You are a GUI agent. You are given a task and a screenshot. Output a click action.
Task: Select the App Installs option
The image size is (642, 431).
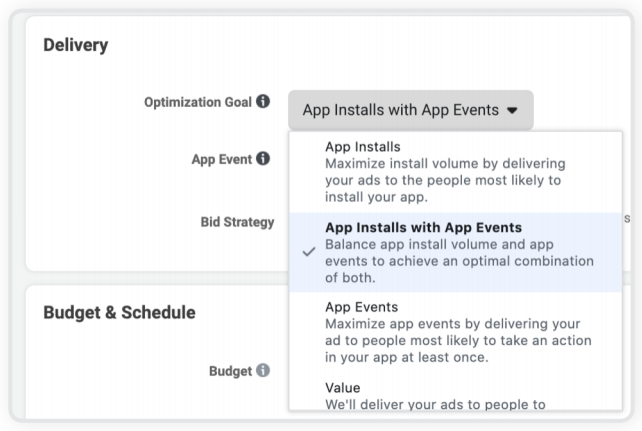[x=362, y=147]
